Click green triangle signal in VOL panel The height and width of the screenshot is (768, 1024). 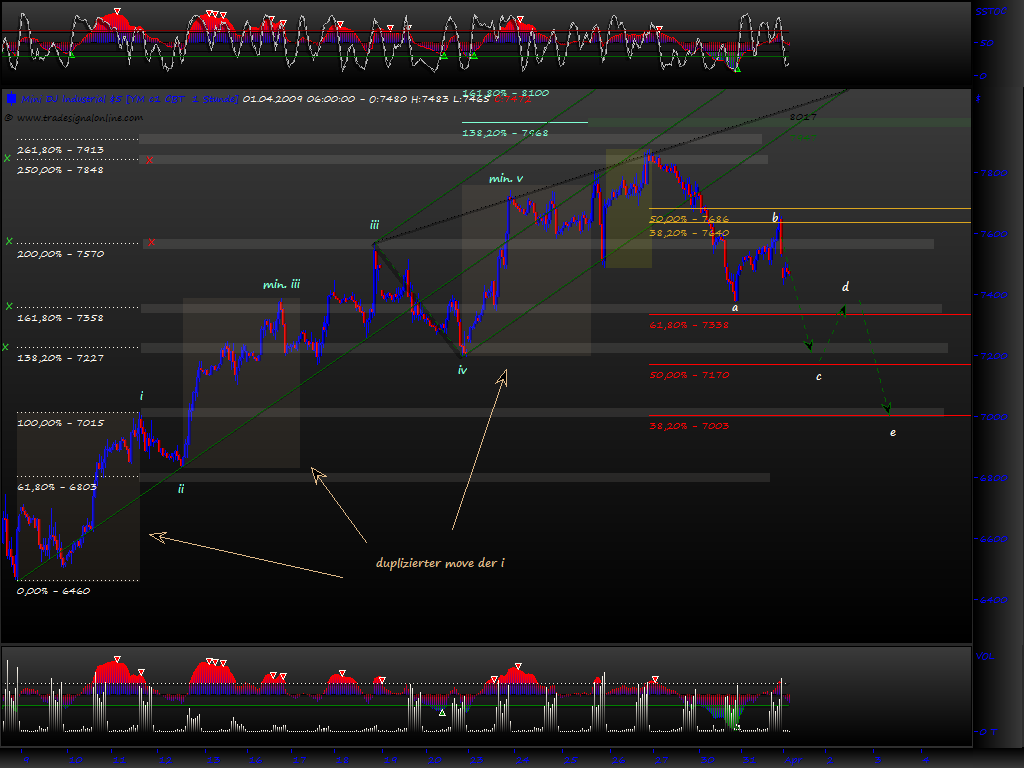[x=442, y=712]
